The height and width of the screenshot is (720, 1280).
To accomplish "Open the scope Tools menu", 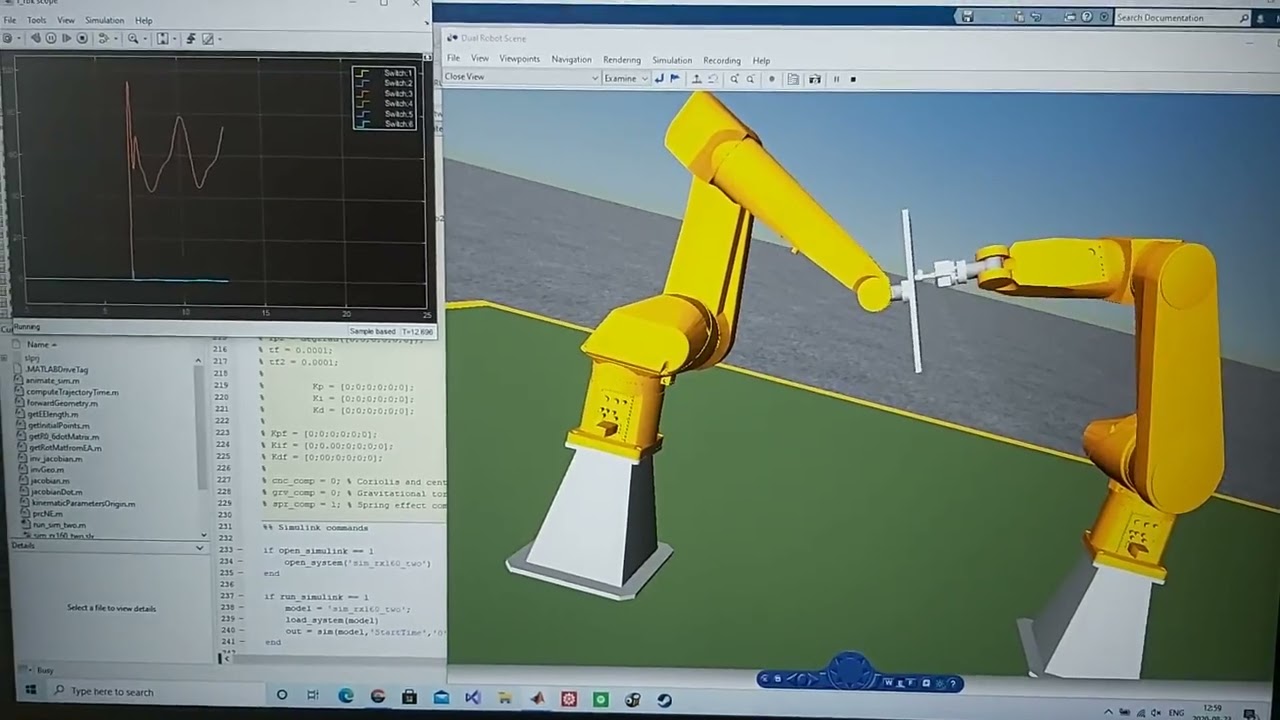I will coord(36,20).
